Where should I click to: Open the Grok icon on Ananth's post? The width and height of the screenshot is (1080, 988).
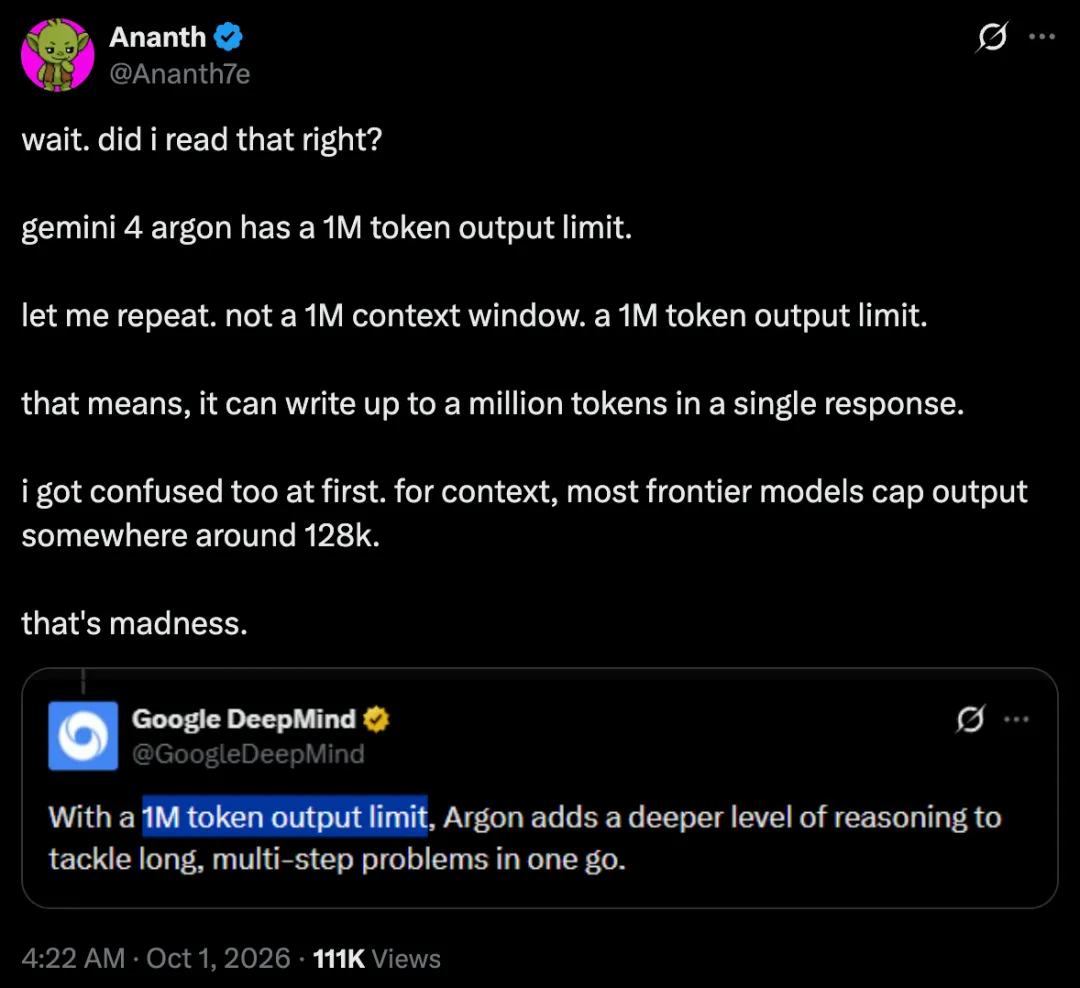click(992, 37)
